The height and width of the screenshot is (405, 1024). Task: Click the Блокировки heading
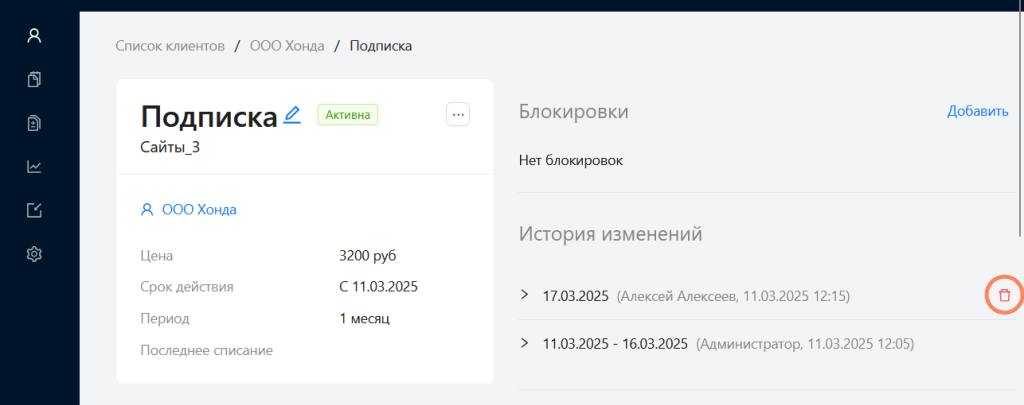(574, 111)
